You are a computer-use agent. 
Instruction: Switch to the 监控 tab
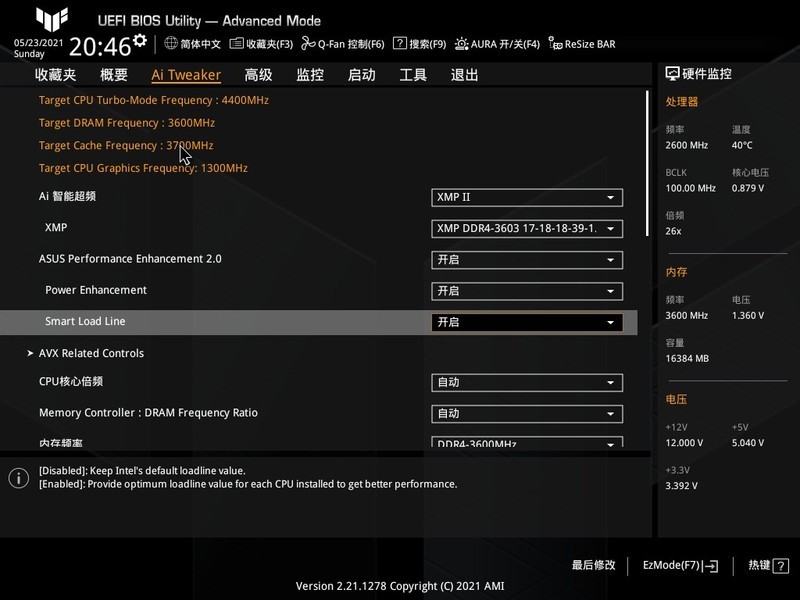310,75
